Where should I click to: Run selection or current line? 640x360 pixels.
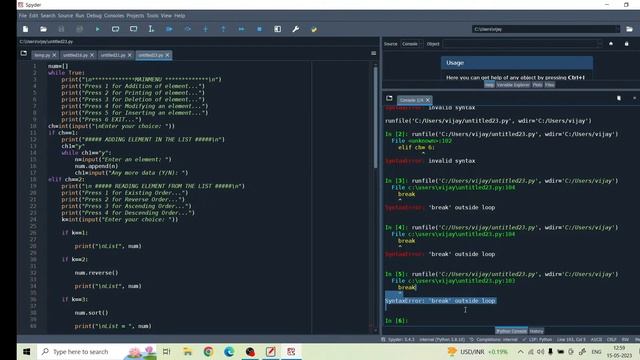(151, 29)
